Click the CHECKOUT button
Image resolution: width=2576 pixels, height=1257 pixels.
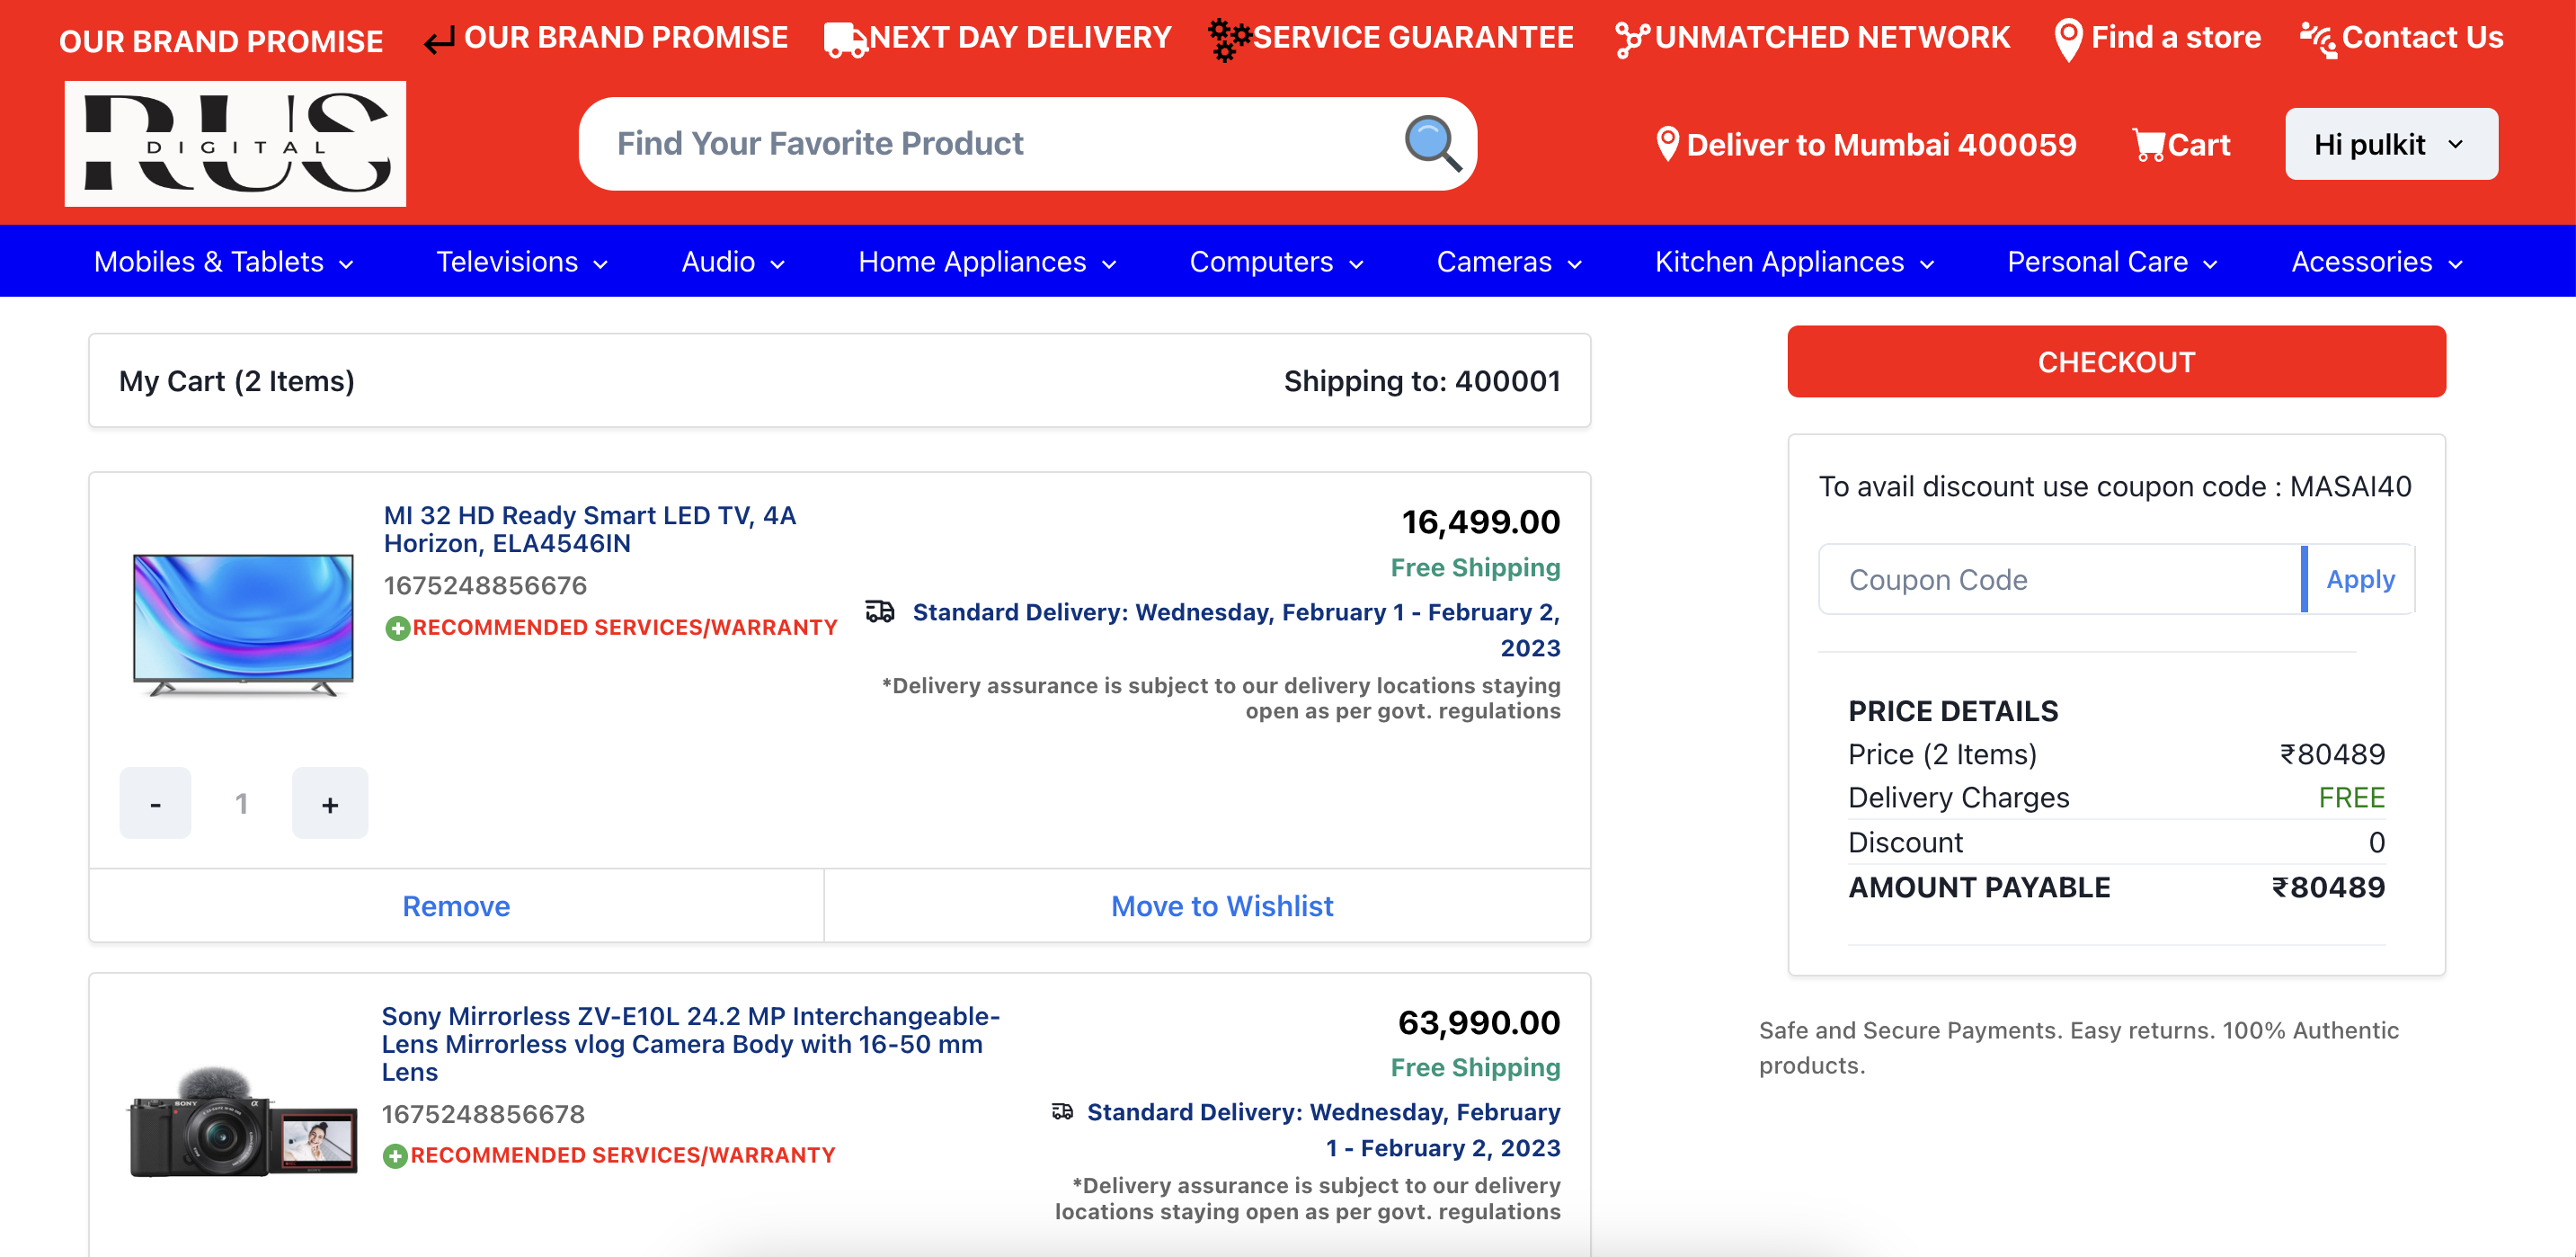(x=2116, y=362)
